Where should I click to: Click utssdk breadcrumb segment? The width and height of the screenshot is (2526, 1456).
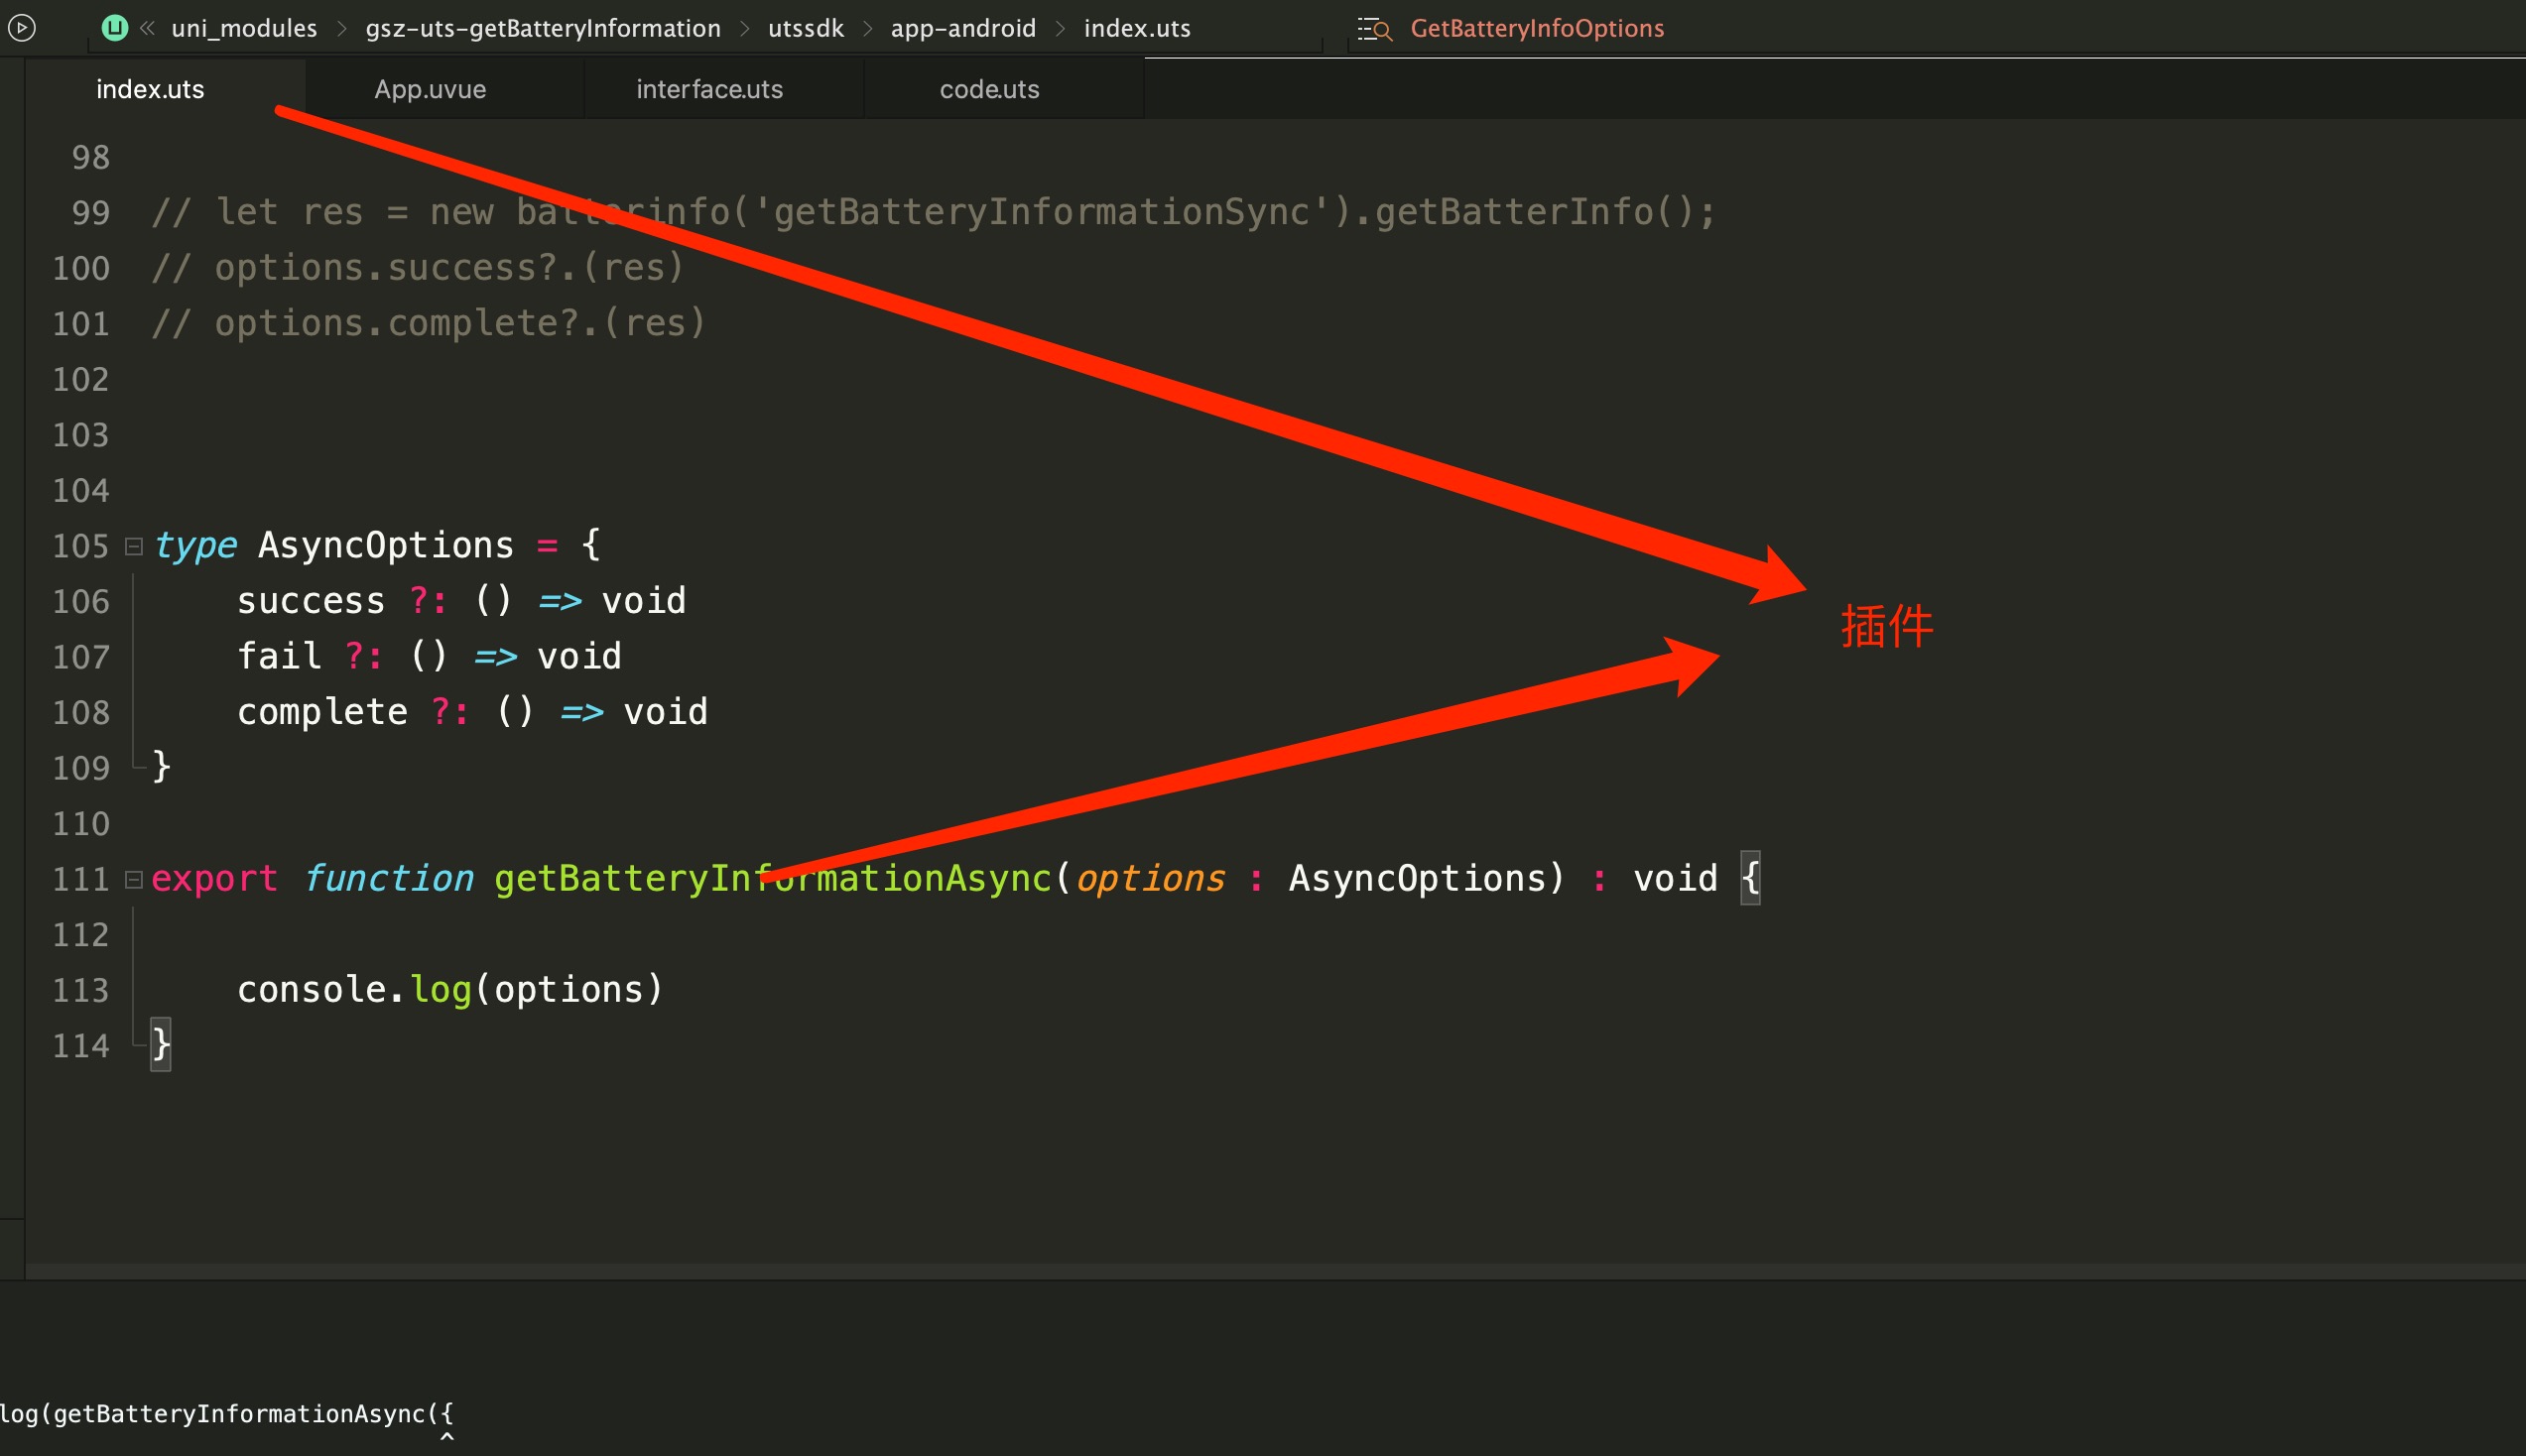coord(805,28)
